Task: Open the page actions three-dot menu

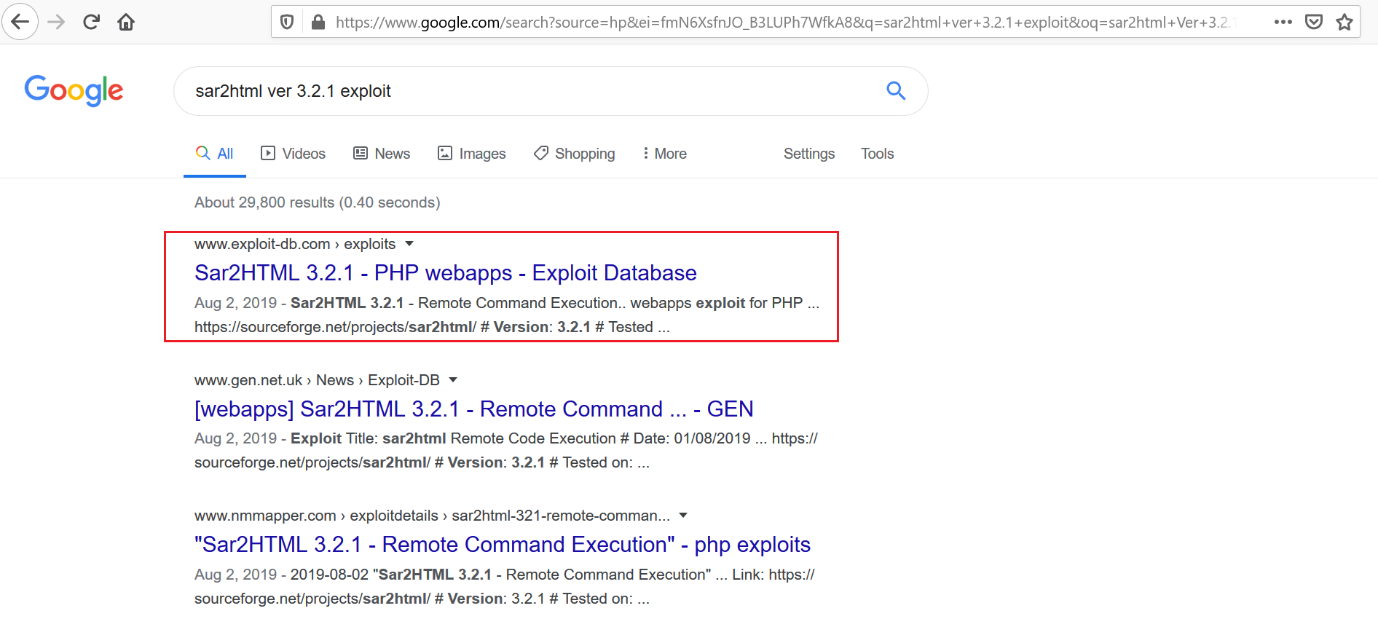Action: (1283, 22)
